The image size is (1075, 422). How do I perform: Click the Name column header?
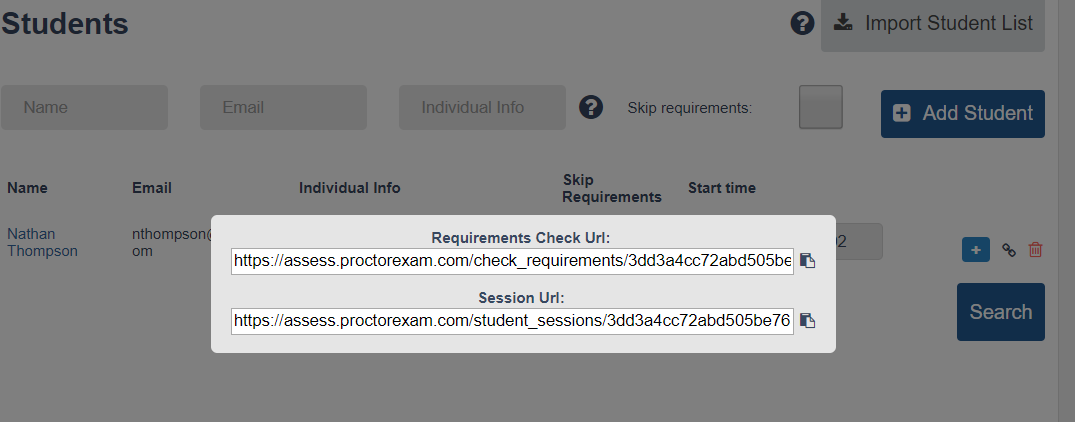pyautogui.click(x=27, y=188)
